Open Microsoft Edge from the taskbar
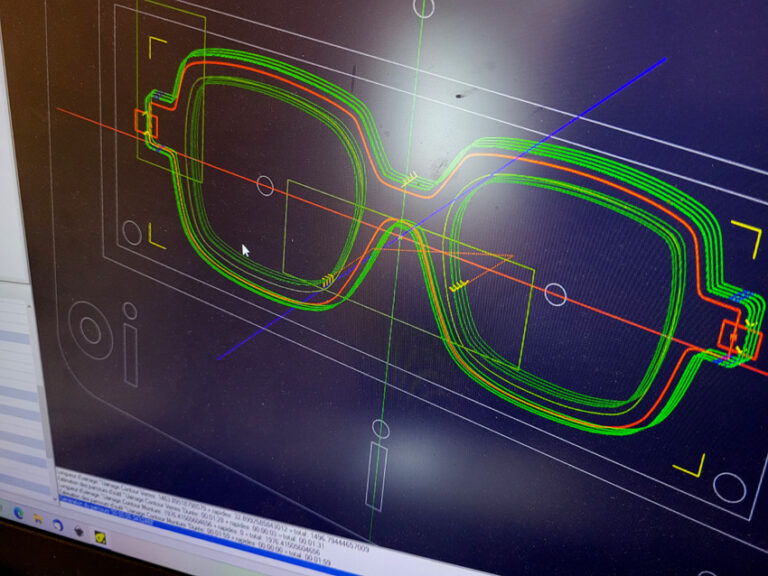 (18, 513)
